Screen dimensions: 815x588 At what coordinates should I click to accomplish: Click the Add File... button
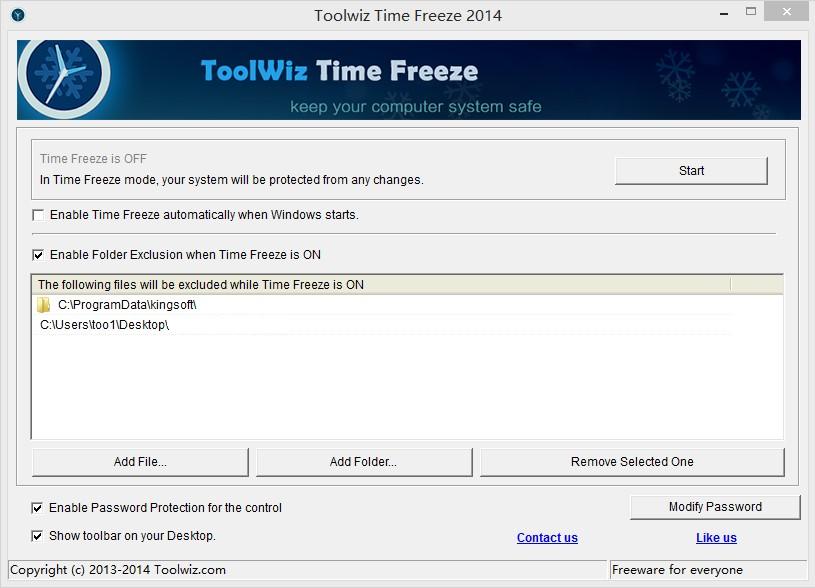tap(140, 462)
